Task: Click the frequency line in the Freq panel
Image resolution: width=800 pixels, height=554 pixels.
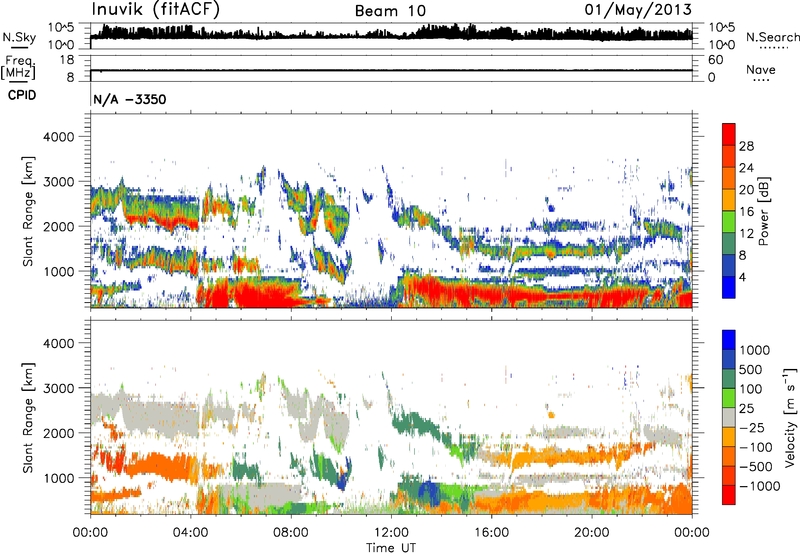Action: point(391,70)
